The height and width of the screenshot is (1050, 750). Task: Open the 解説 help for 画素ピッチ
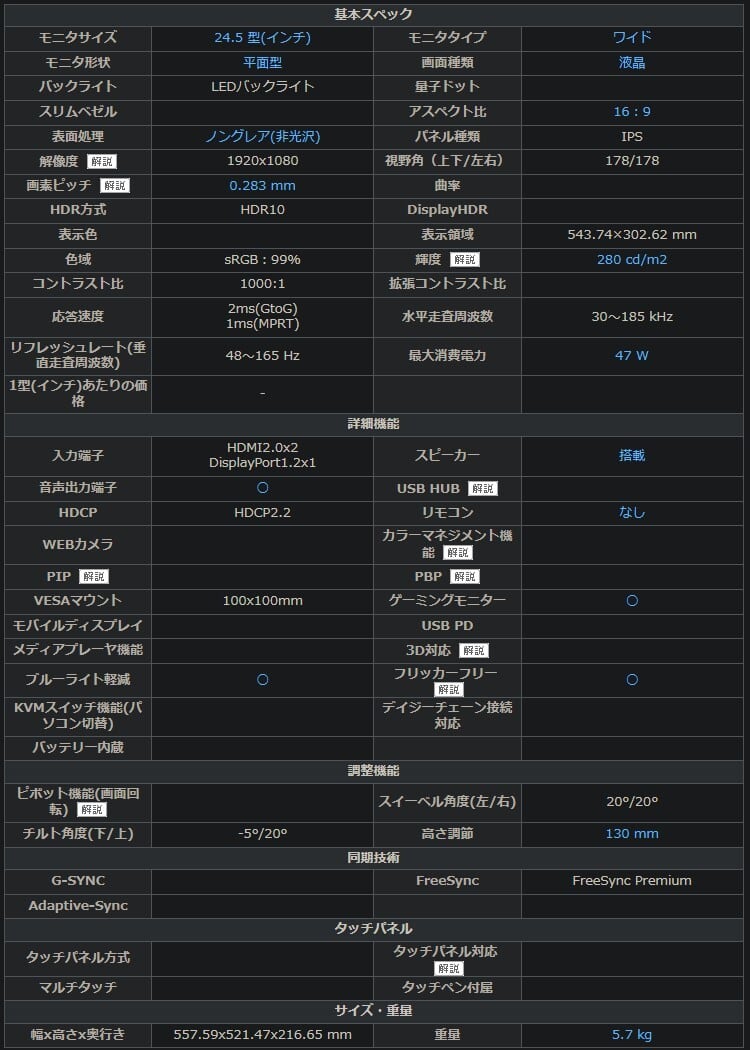point(114,186)
